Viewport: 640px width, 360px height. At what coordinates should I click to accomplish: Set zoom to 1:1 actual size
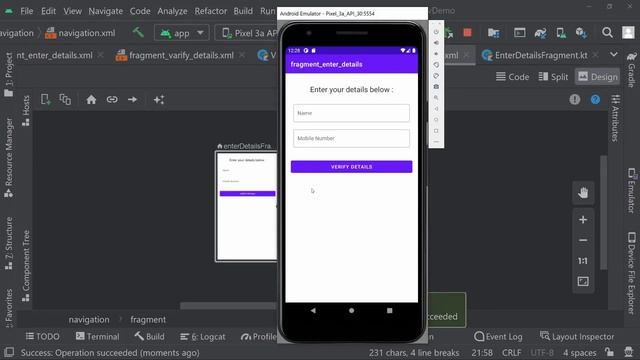583,261
